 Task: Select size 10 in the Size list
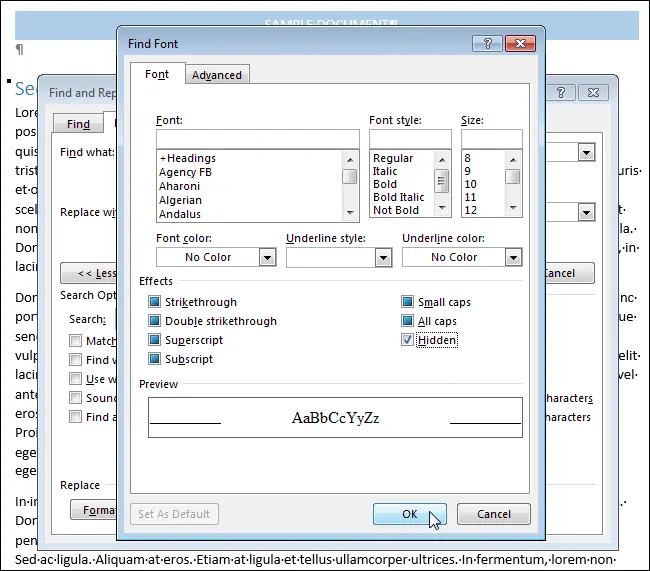click(471, 184)
